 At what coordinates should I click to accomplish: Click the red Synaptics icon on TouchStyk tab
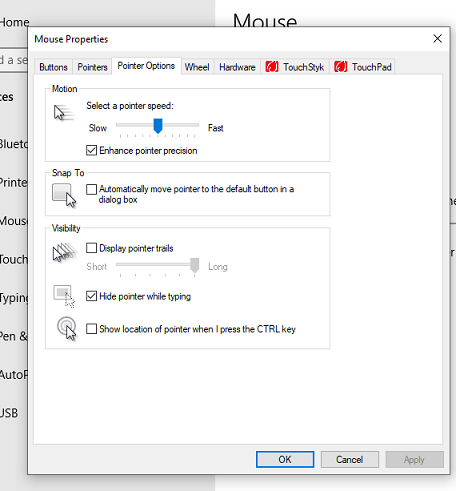(x=272, y=67)
